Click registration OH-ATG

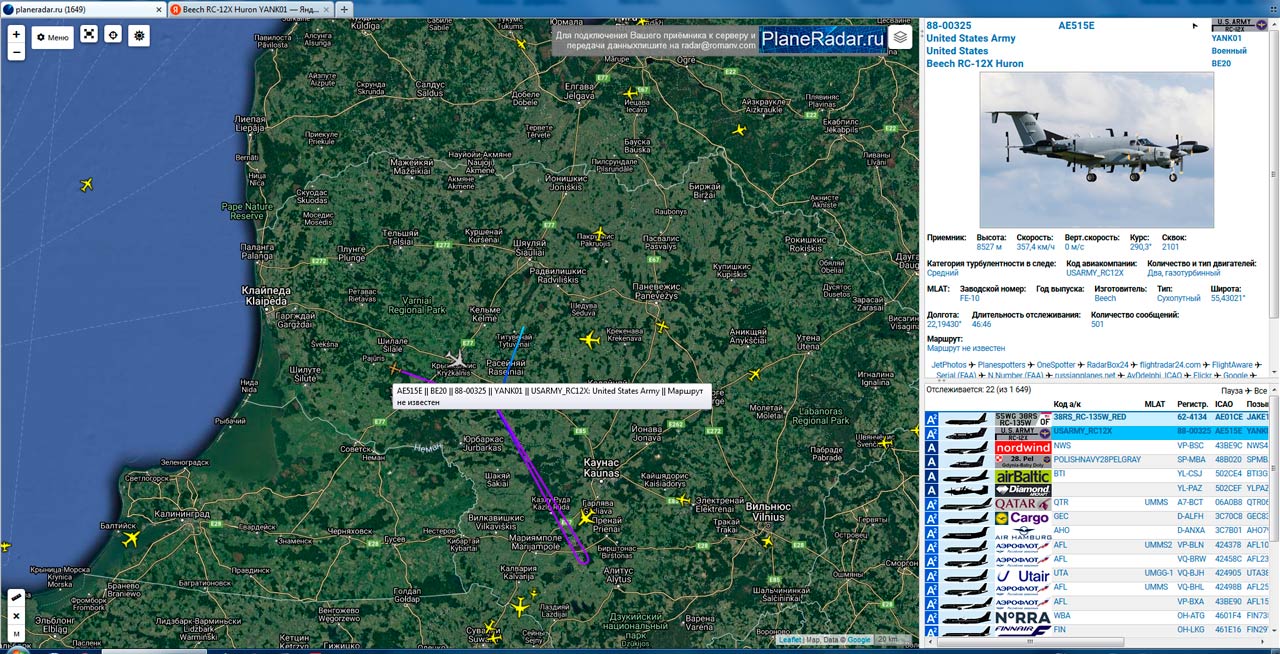(x=1192, y=616)
